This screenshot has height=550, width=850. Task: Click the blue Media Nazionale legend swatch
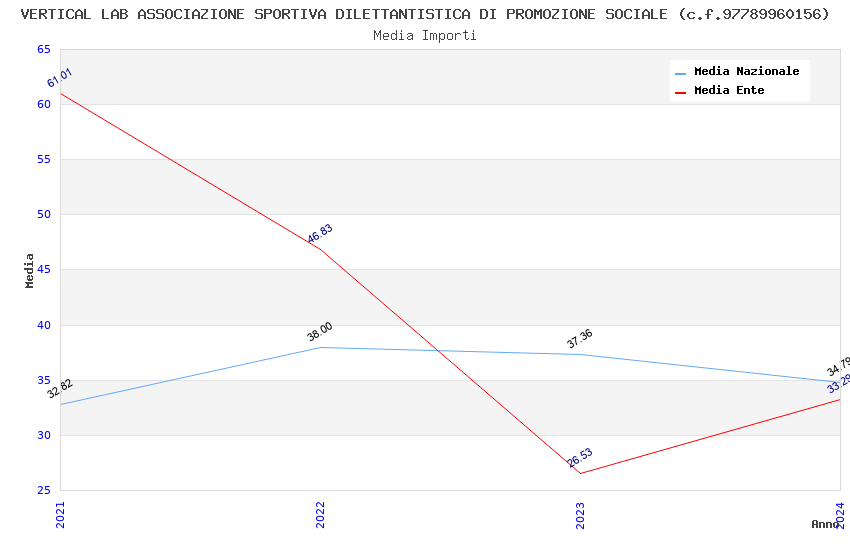coord(680,73)
